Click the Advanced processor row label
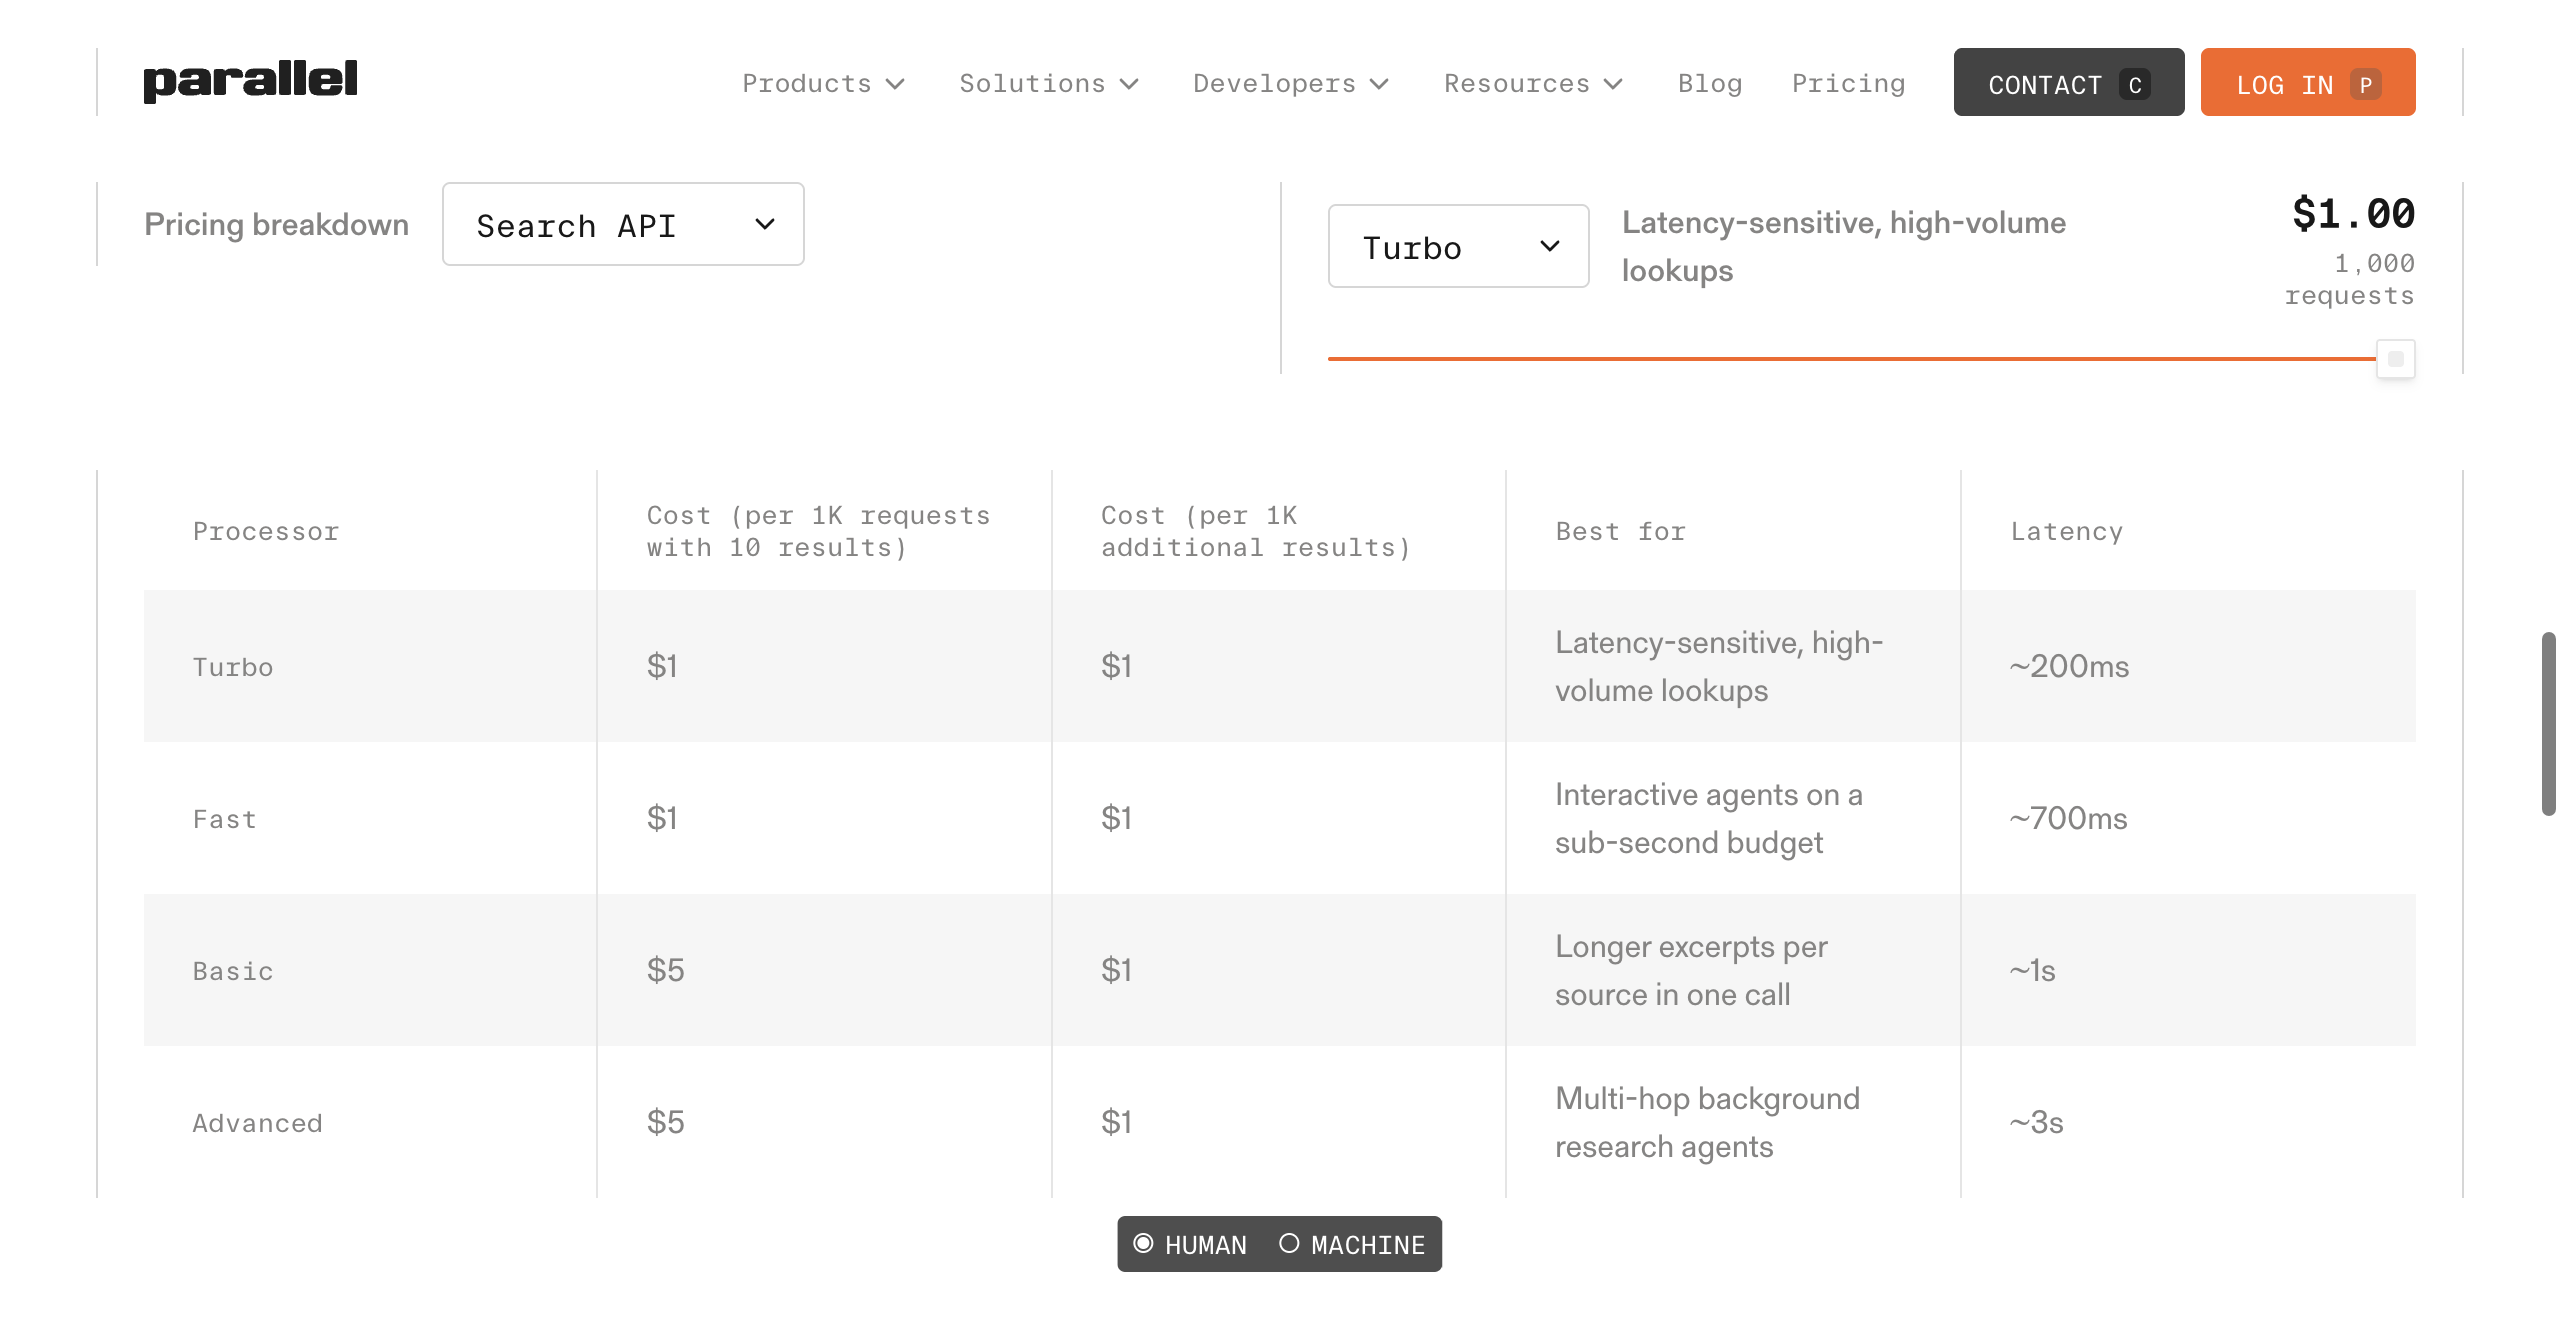The width and height of the screenshot is (2560, 1320). click(257, 1123)
